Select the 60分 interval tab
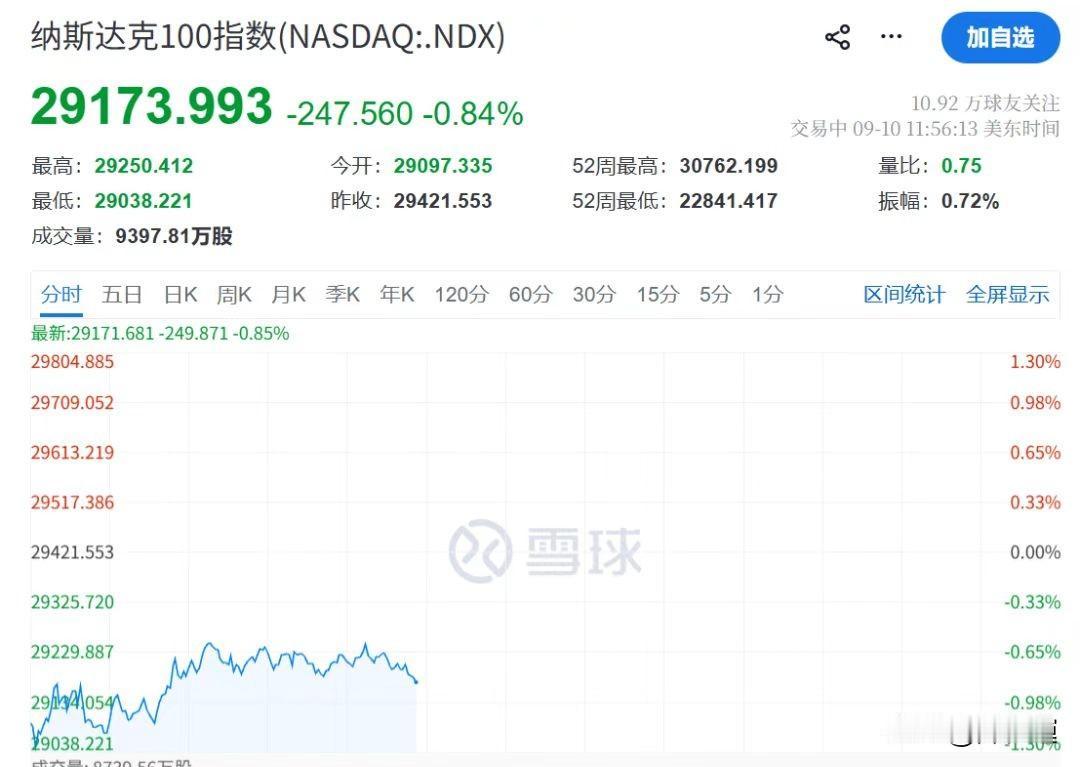1080x767 pixels. coord(530,295)
